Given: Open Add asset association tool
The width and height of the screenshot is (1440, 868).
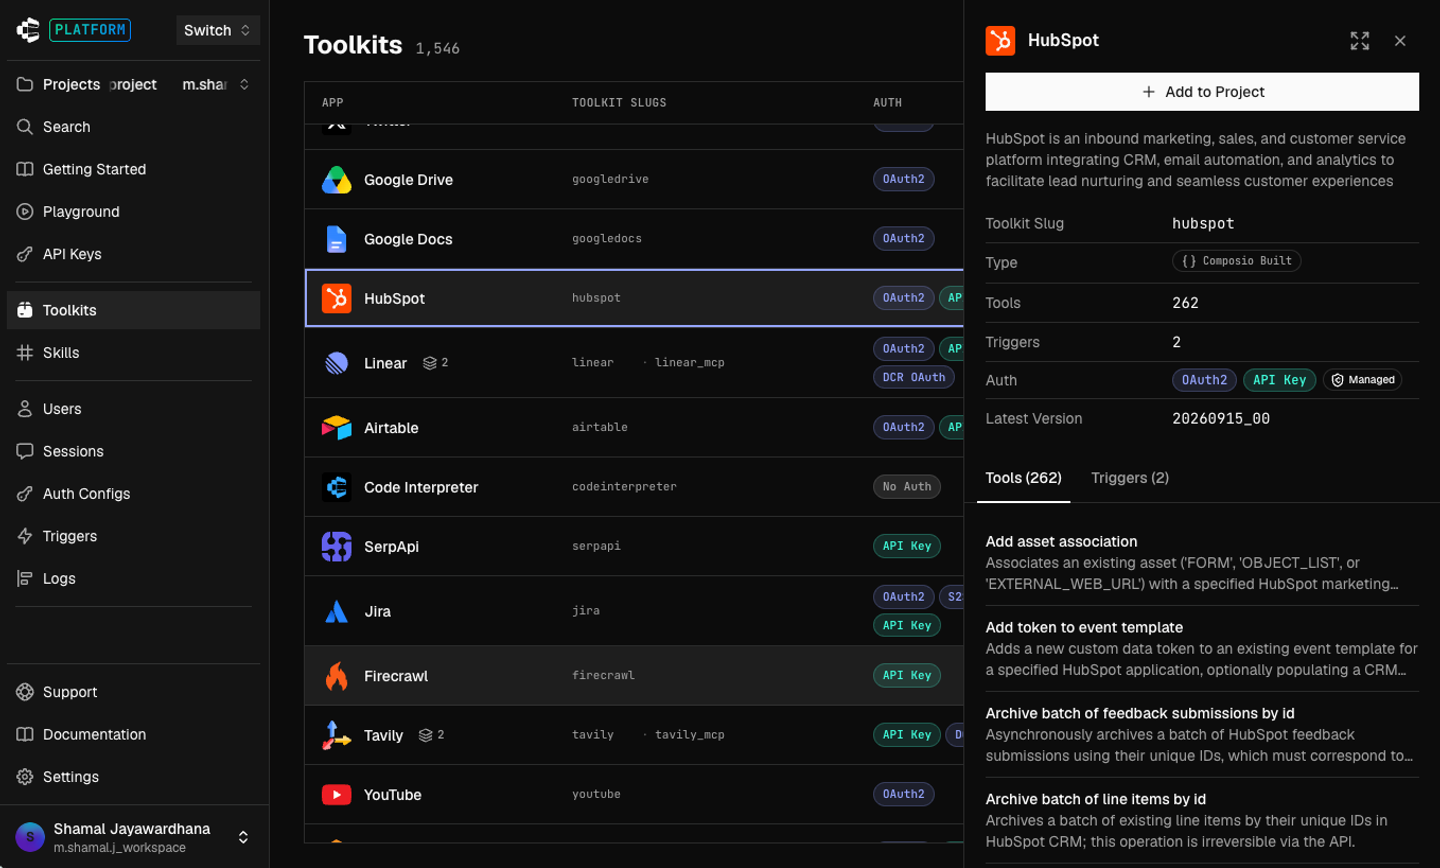Looking at the screenshot, I should click(x=1202, y=563).
